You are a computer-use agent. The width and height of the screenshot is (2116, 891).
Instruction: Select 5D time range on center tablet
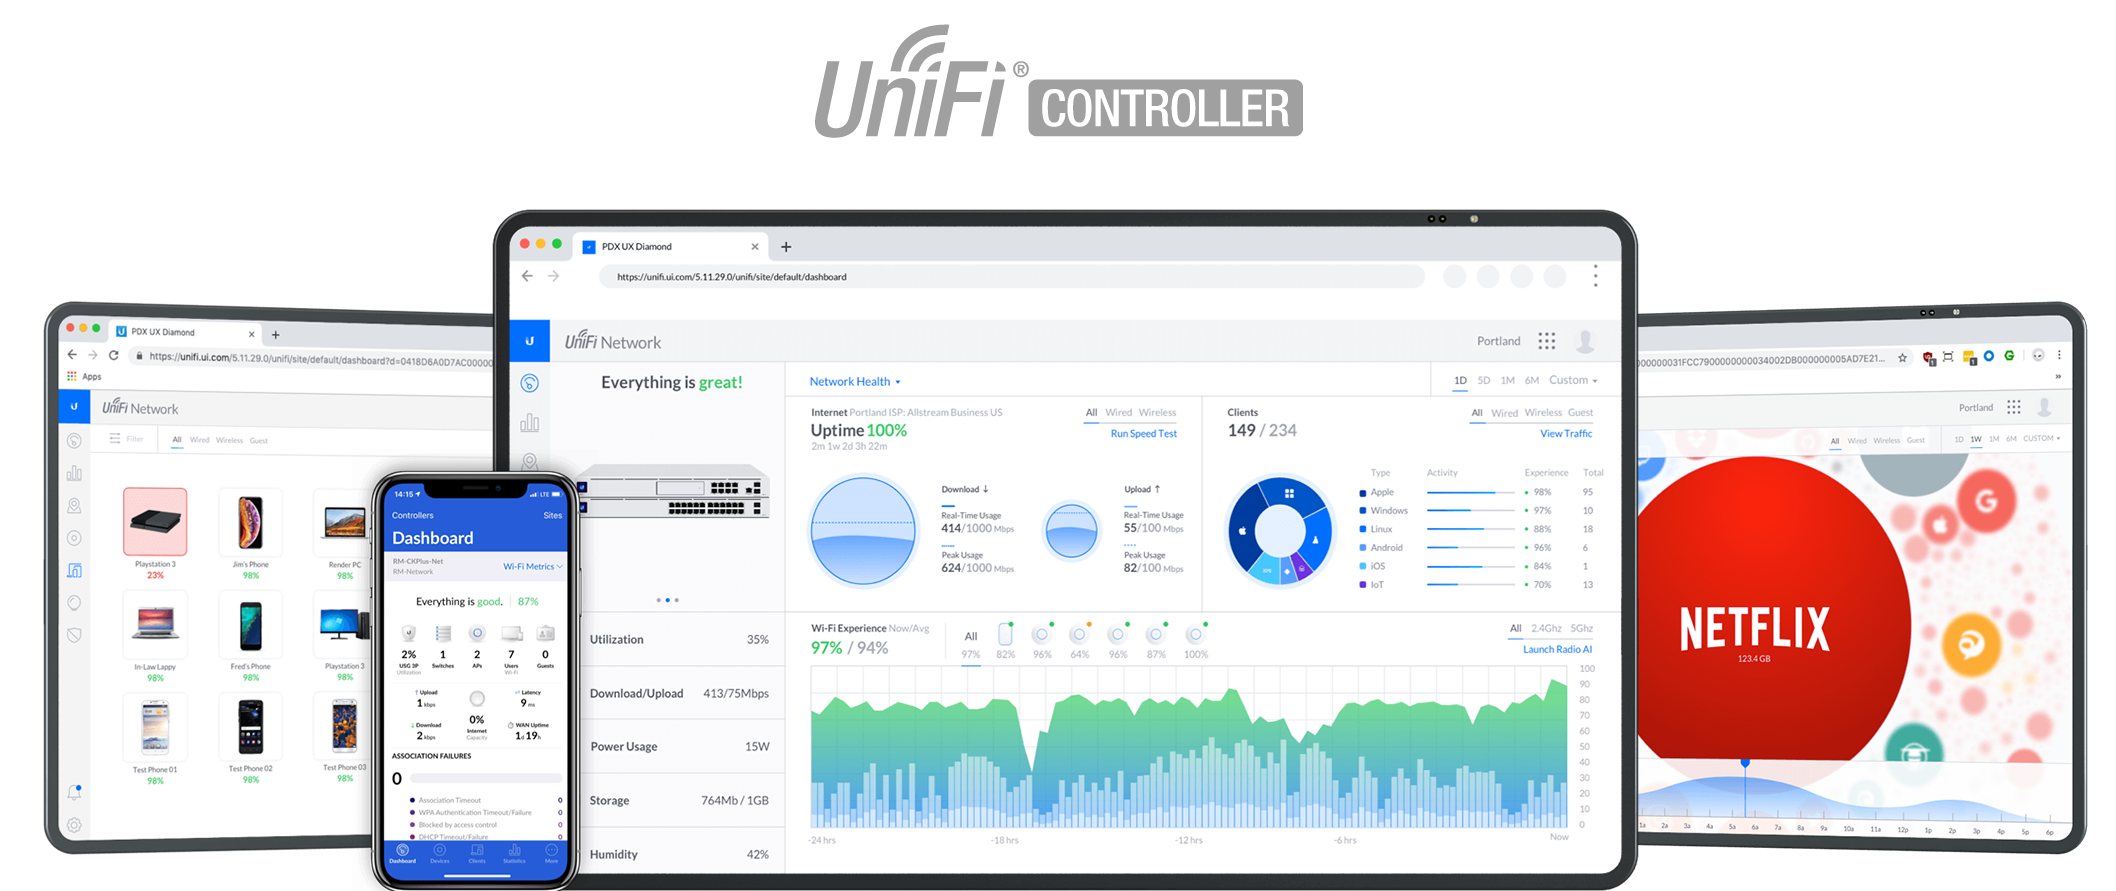(1484, 380)
